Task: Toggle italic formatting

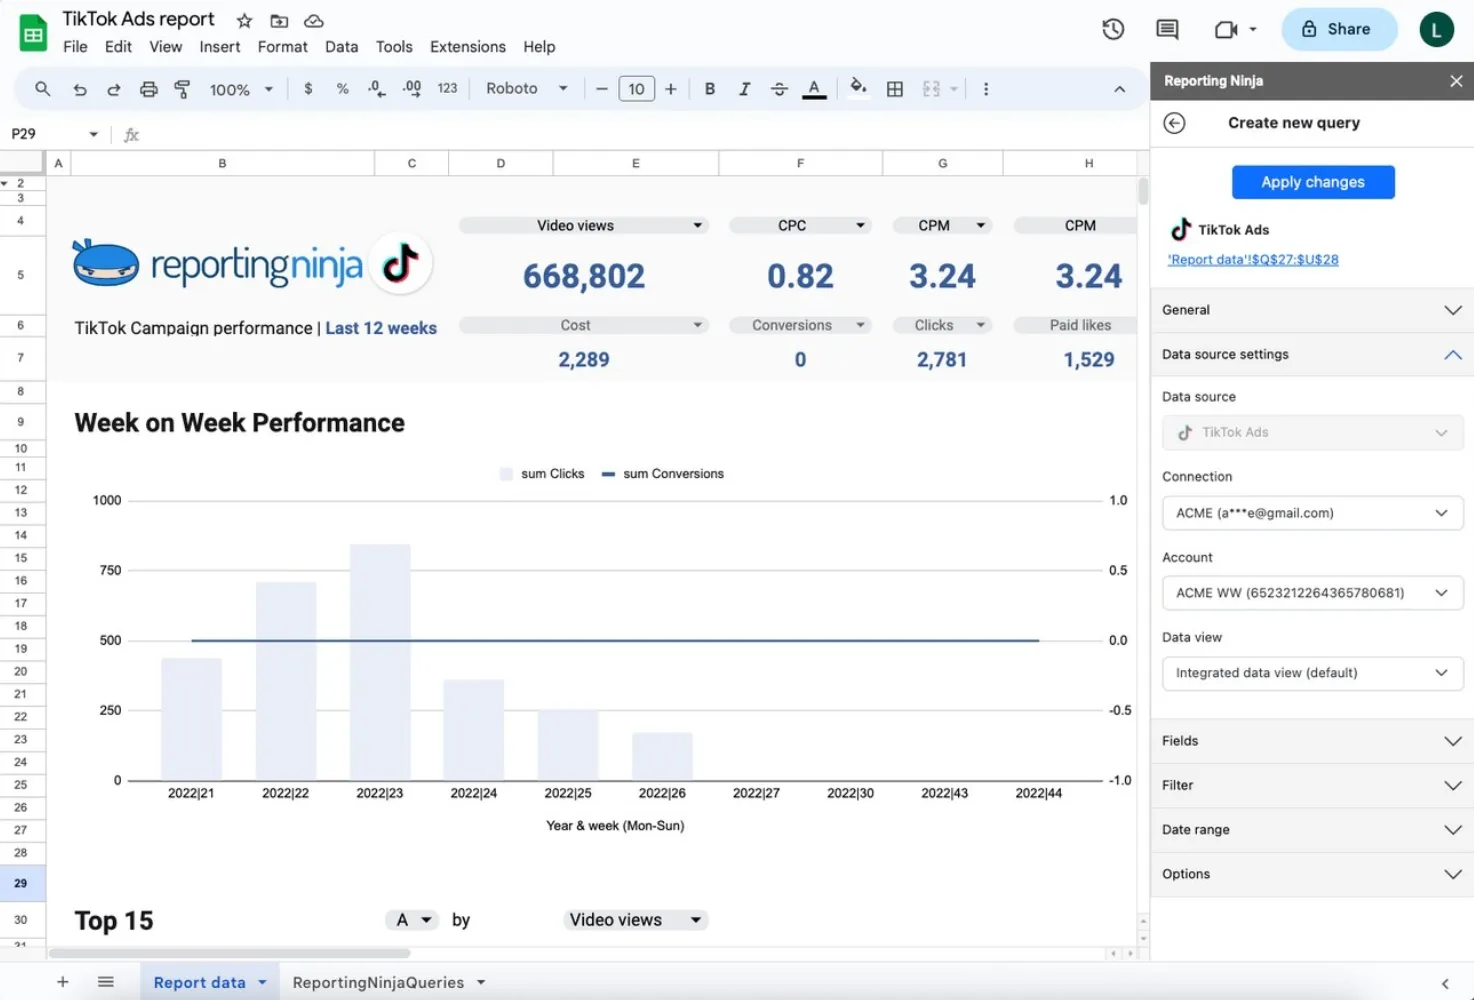Action: point(744,89)
